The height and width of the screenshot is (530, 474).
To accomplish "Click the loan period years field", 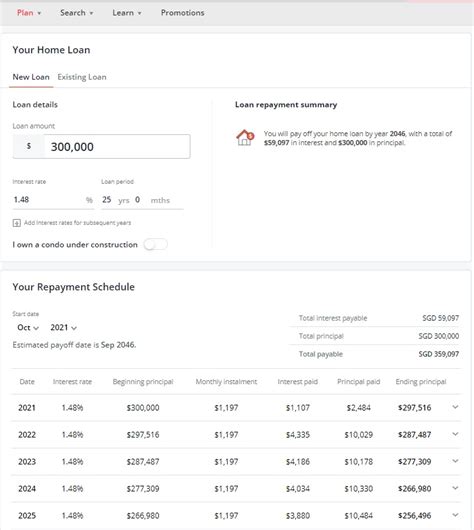I will click(107, 200).
